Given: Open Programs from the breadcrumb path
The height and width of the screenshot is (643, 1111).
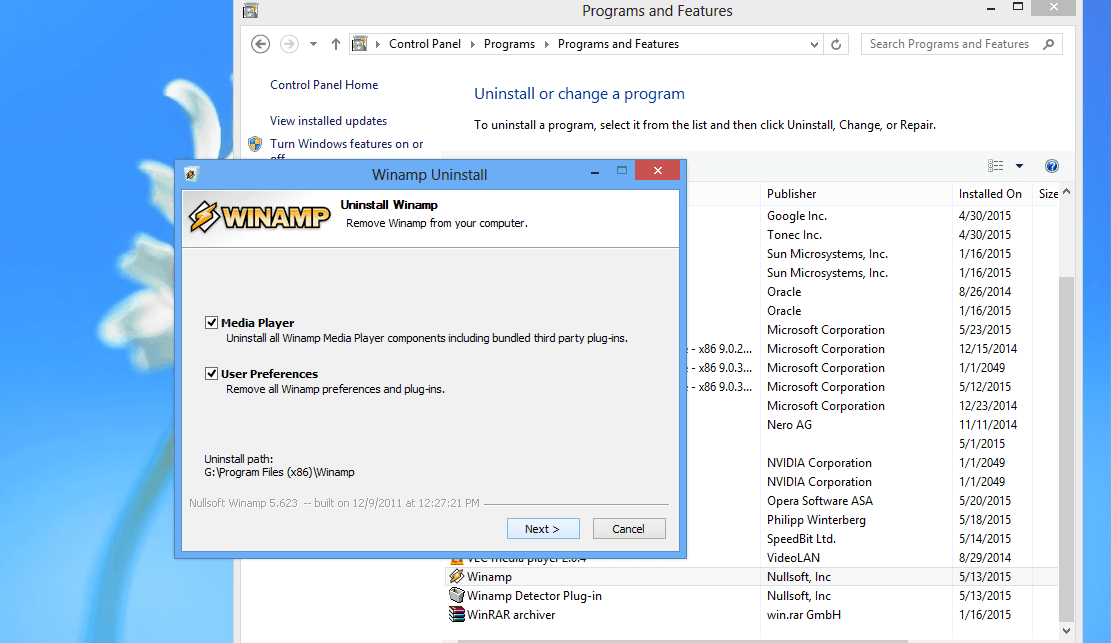Looking at the screenshot, I should coord(509,44).
